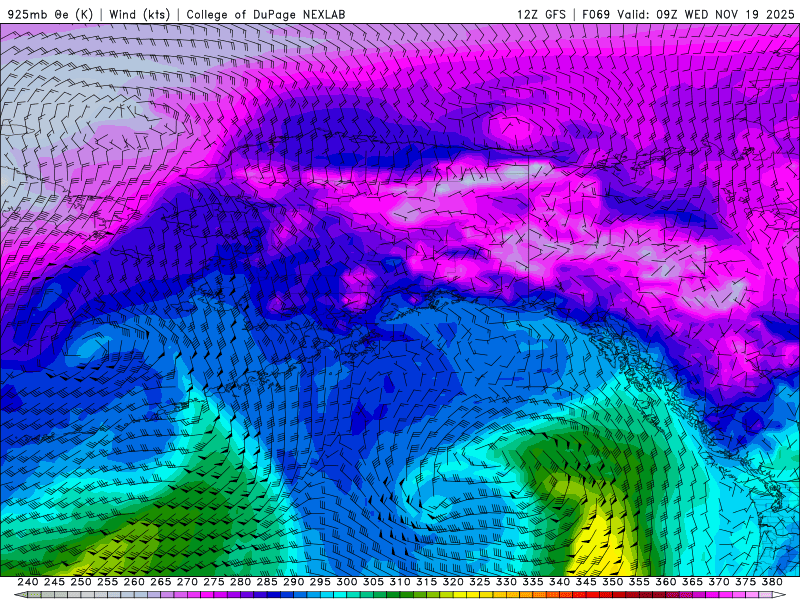Screen dimensions: 800x600
Task: Choose the 315 legend label
Action: pyautogui.click(x=426, y=582)
